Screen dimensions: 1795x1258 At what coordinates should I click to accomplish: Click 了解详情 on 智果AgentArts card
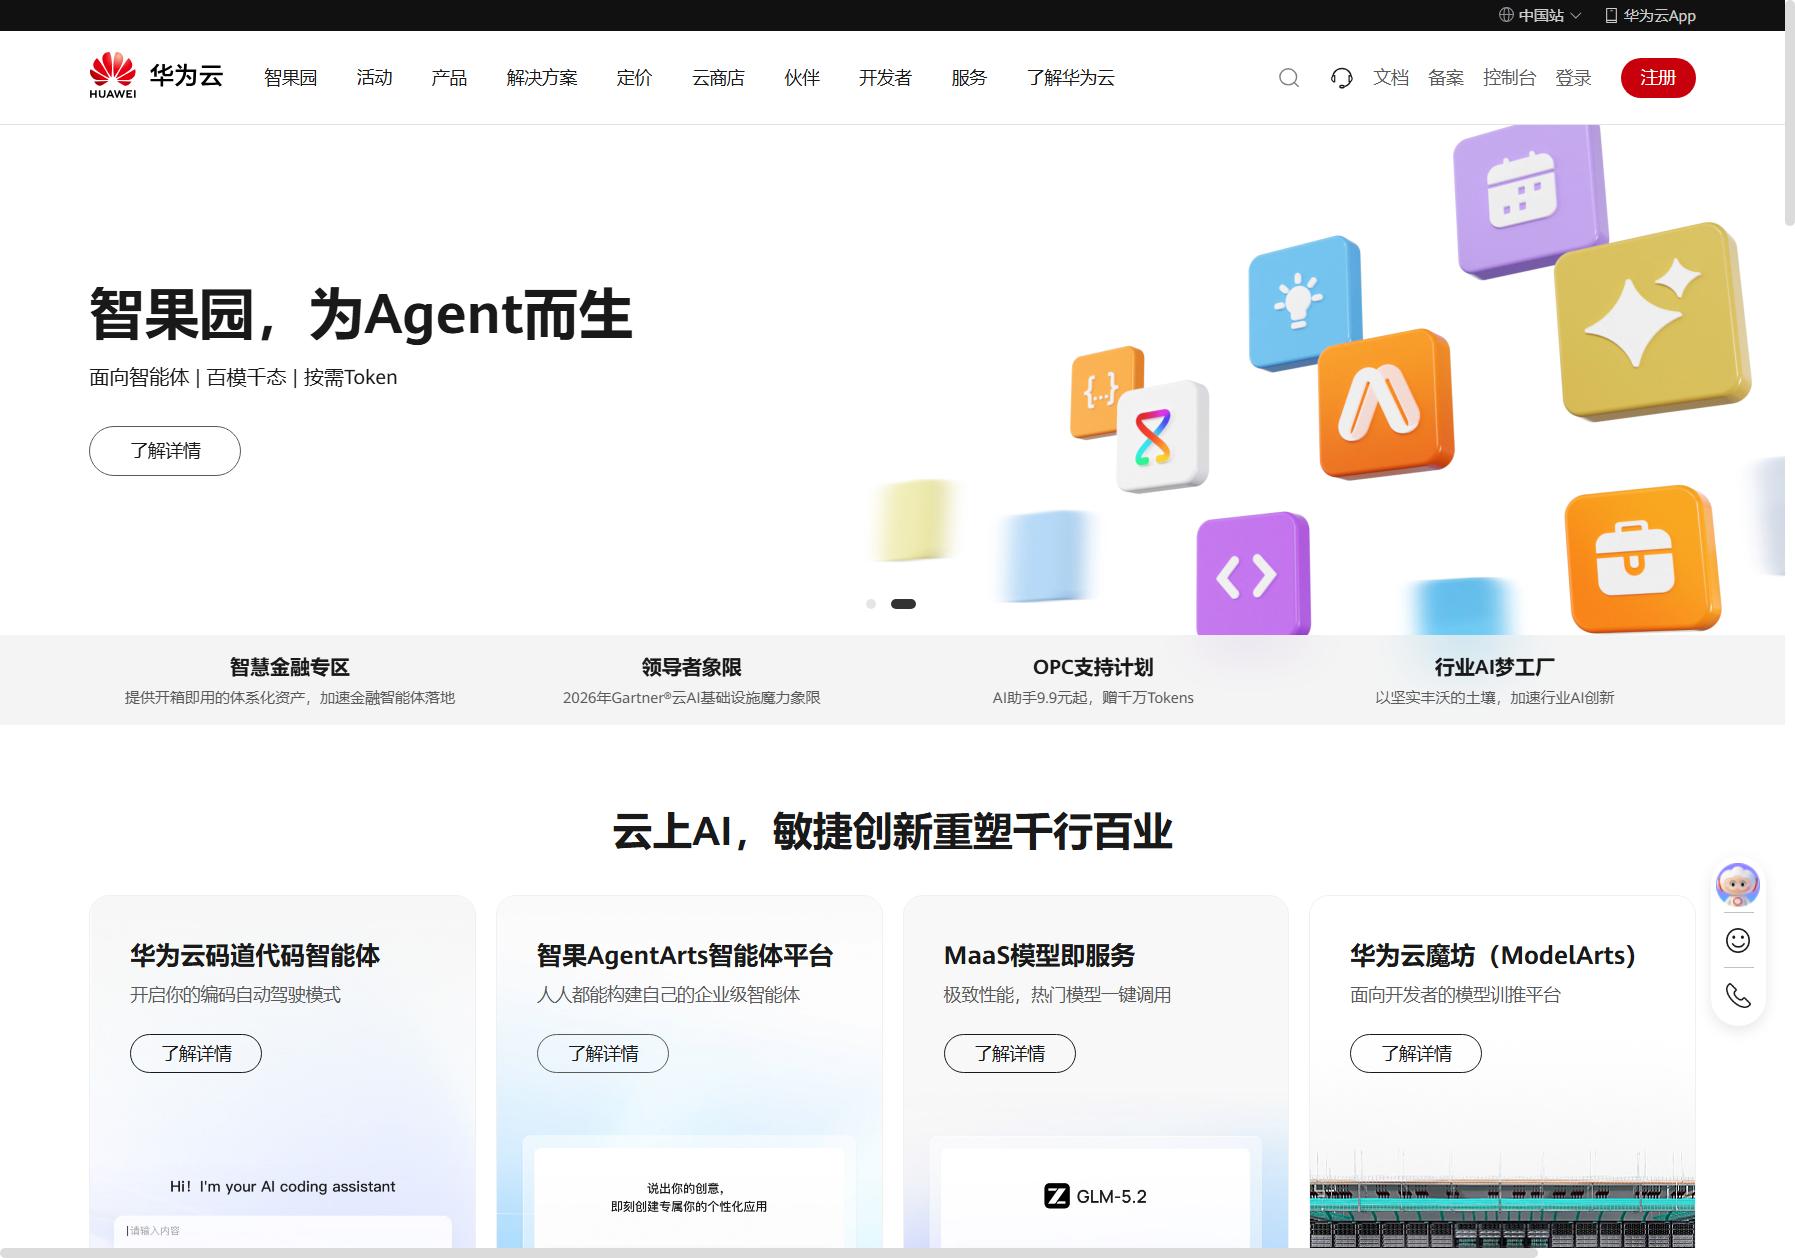(x=603, y=1054)
